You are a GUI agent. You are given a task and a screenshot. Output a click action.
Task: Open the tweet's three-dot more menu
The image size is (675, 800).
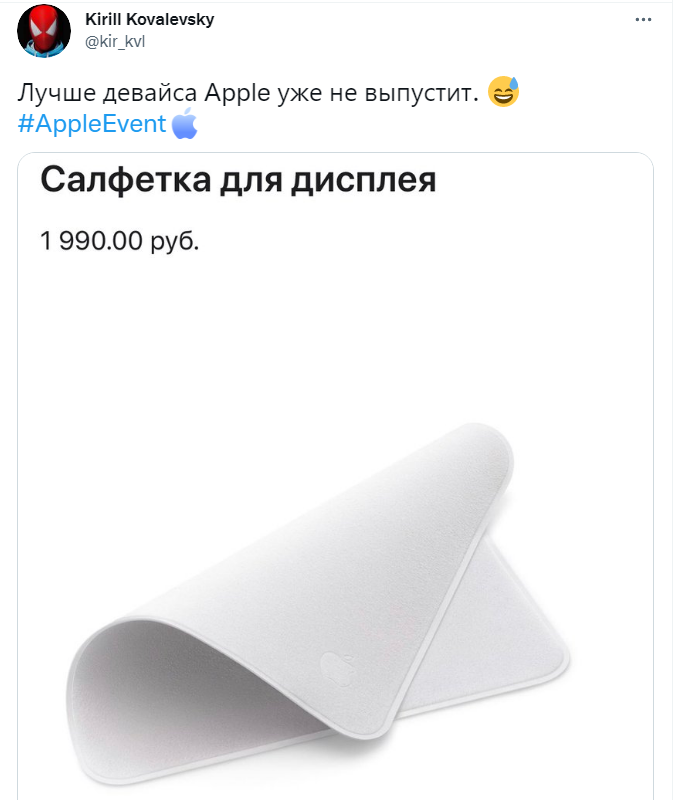(643, 19)
